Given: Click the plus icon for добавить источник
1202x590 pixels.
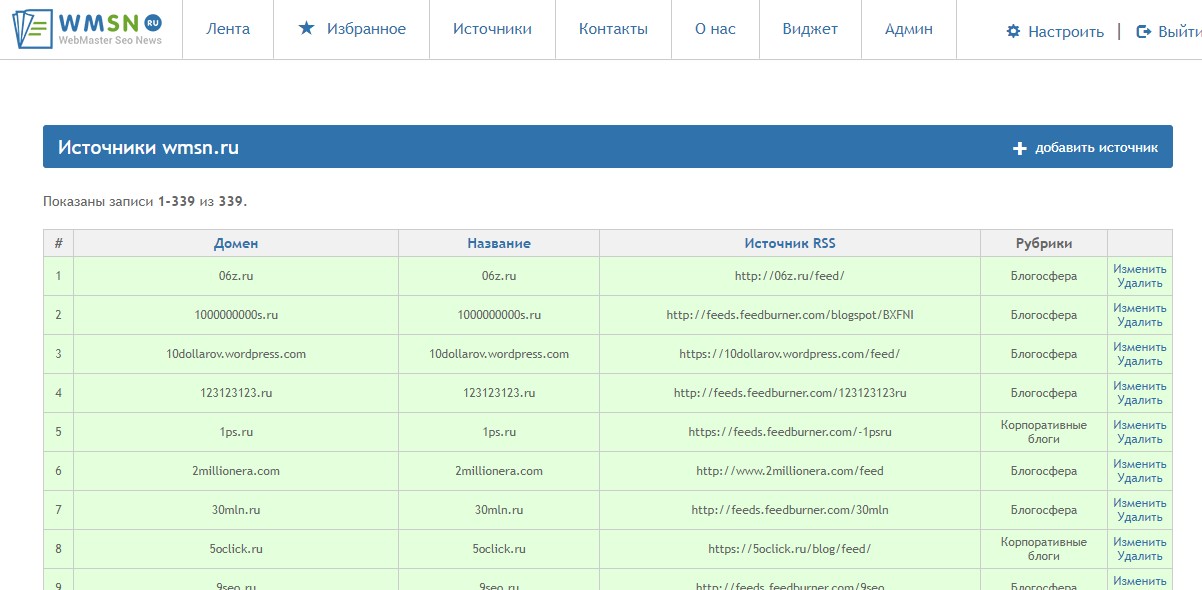Looking at the screenshot, I should [1020, 148].
